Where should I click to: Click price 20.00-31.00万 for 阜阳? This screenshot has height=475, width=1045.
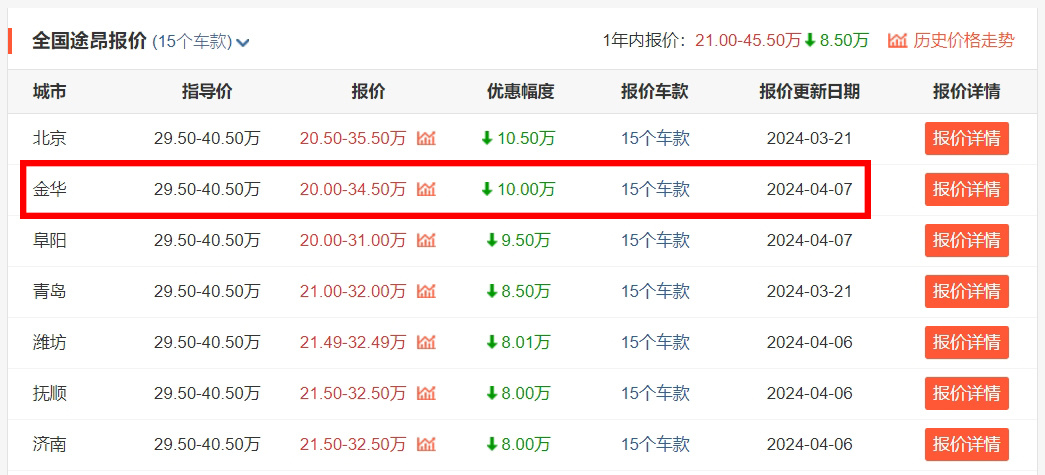pyautogui.click(x=353, y=240)
